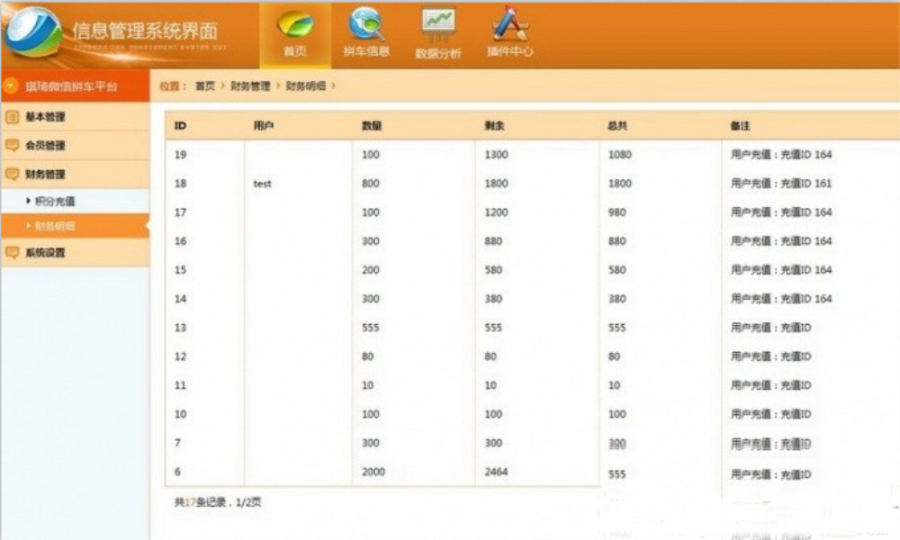Click the 琪琦微信拼车平台 sidebar header
900x540 pixels.
point(75,86)
